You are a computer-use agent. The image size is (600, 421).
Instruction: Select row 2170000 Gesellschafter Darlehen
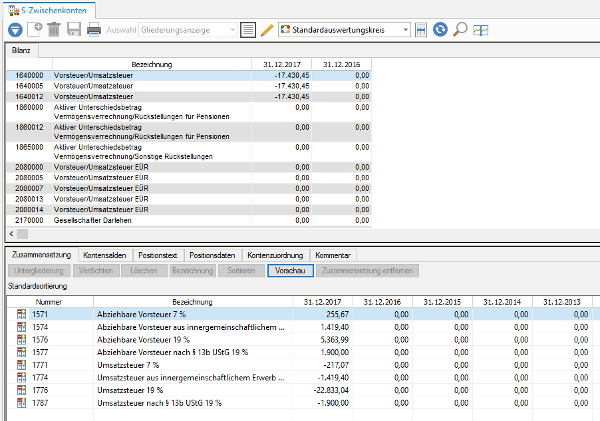pos(189,220)
